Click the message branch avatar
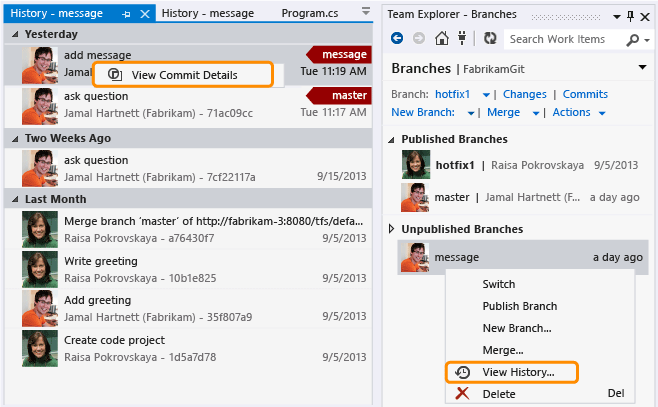Viewport: 658px width, 407px height. coord(415,257)
